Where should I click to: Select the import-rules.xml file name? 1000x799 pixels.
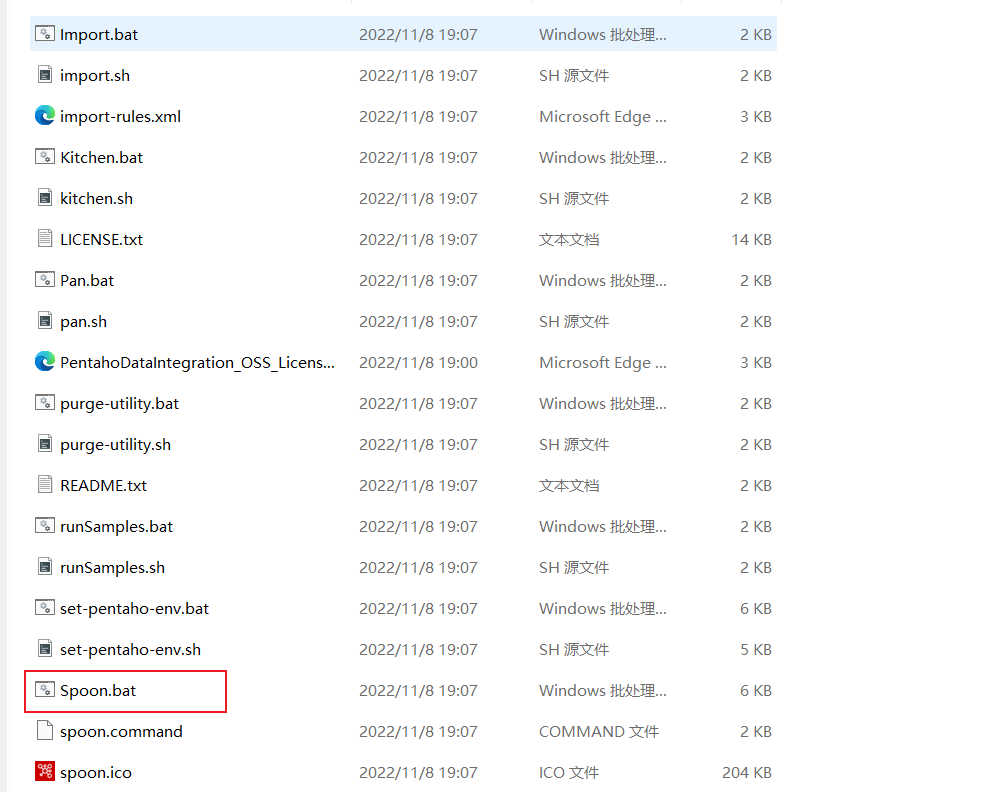click(121, 116)
